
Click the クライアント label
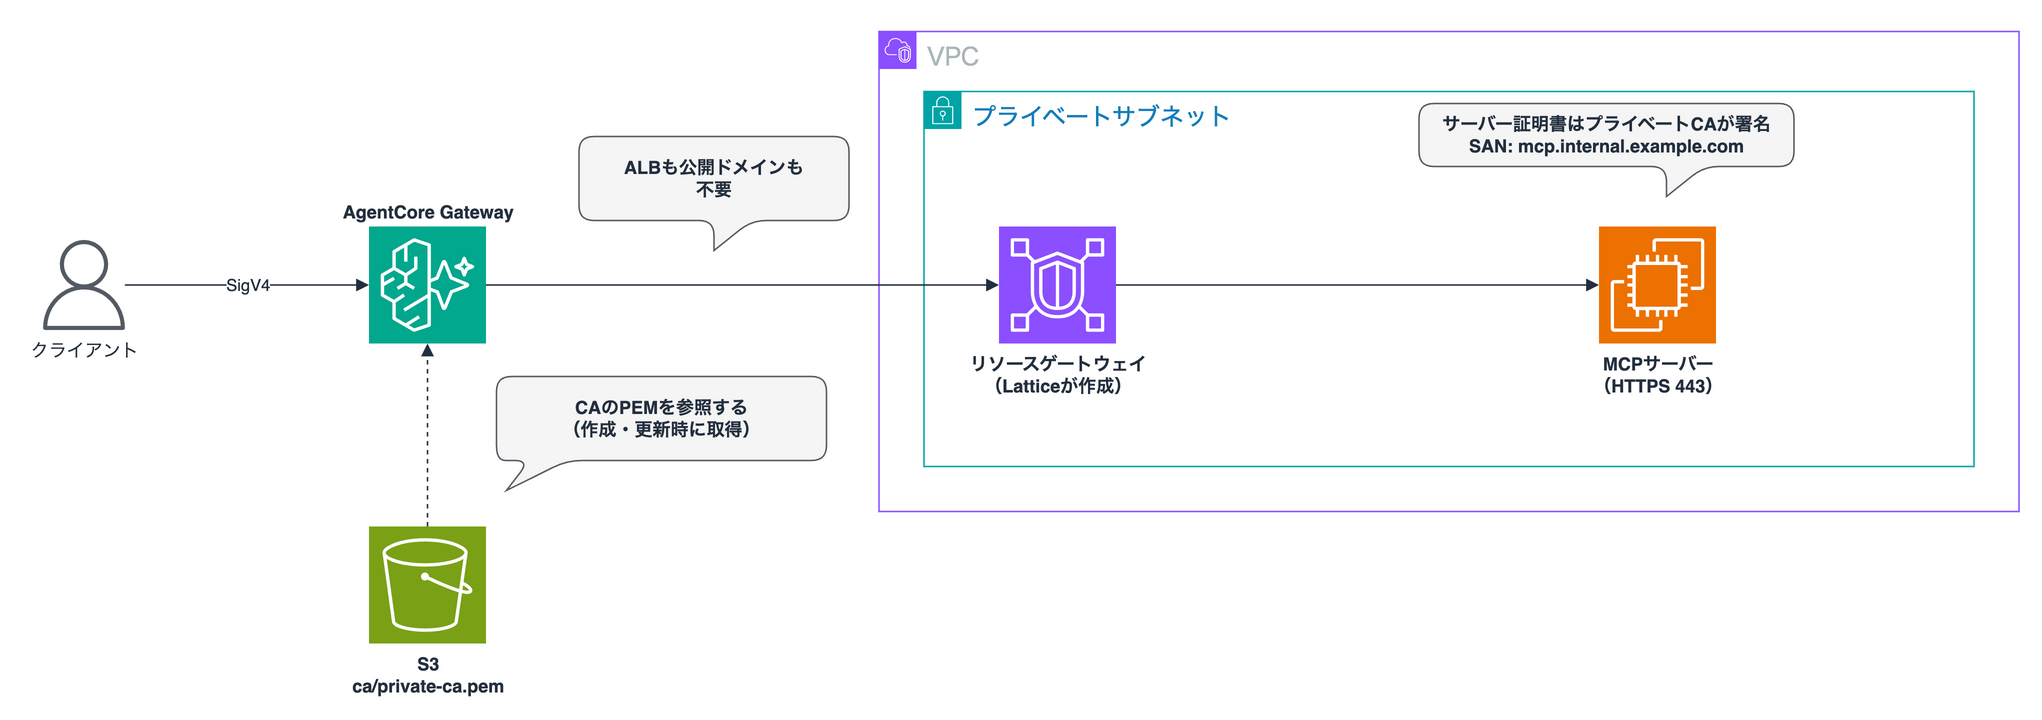click(x=84, y=350)
